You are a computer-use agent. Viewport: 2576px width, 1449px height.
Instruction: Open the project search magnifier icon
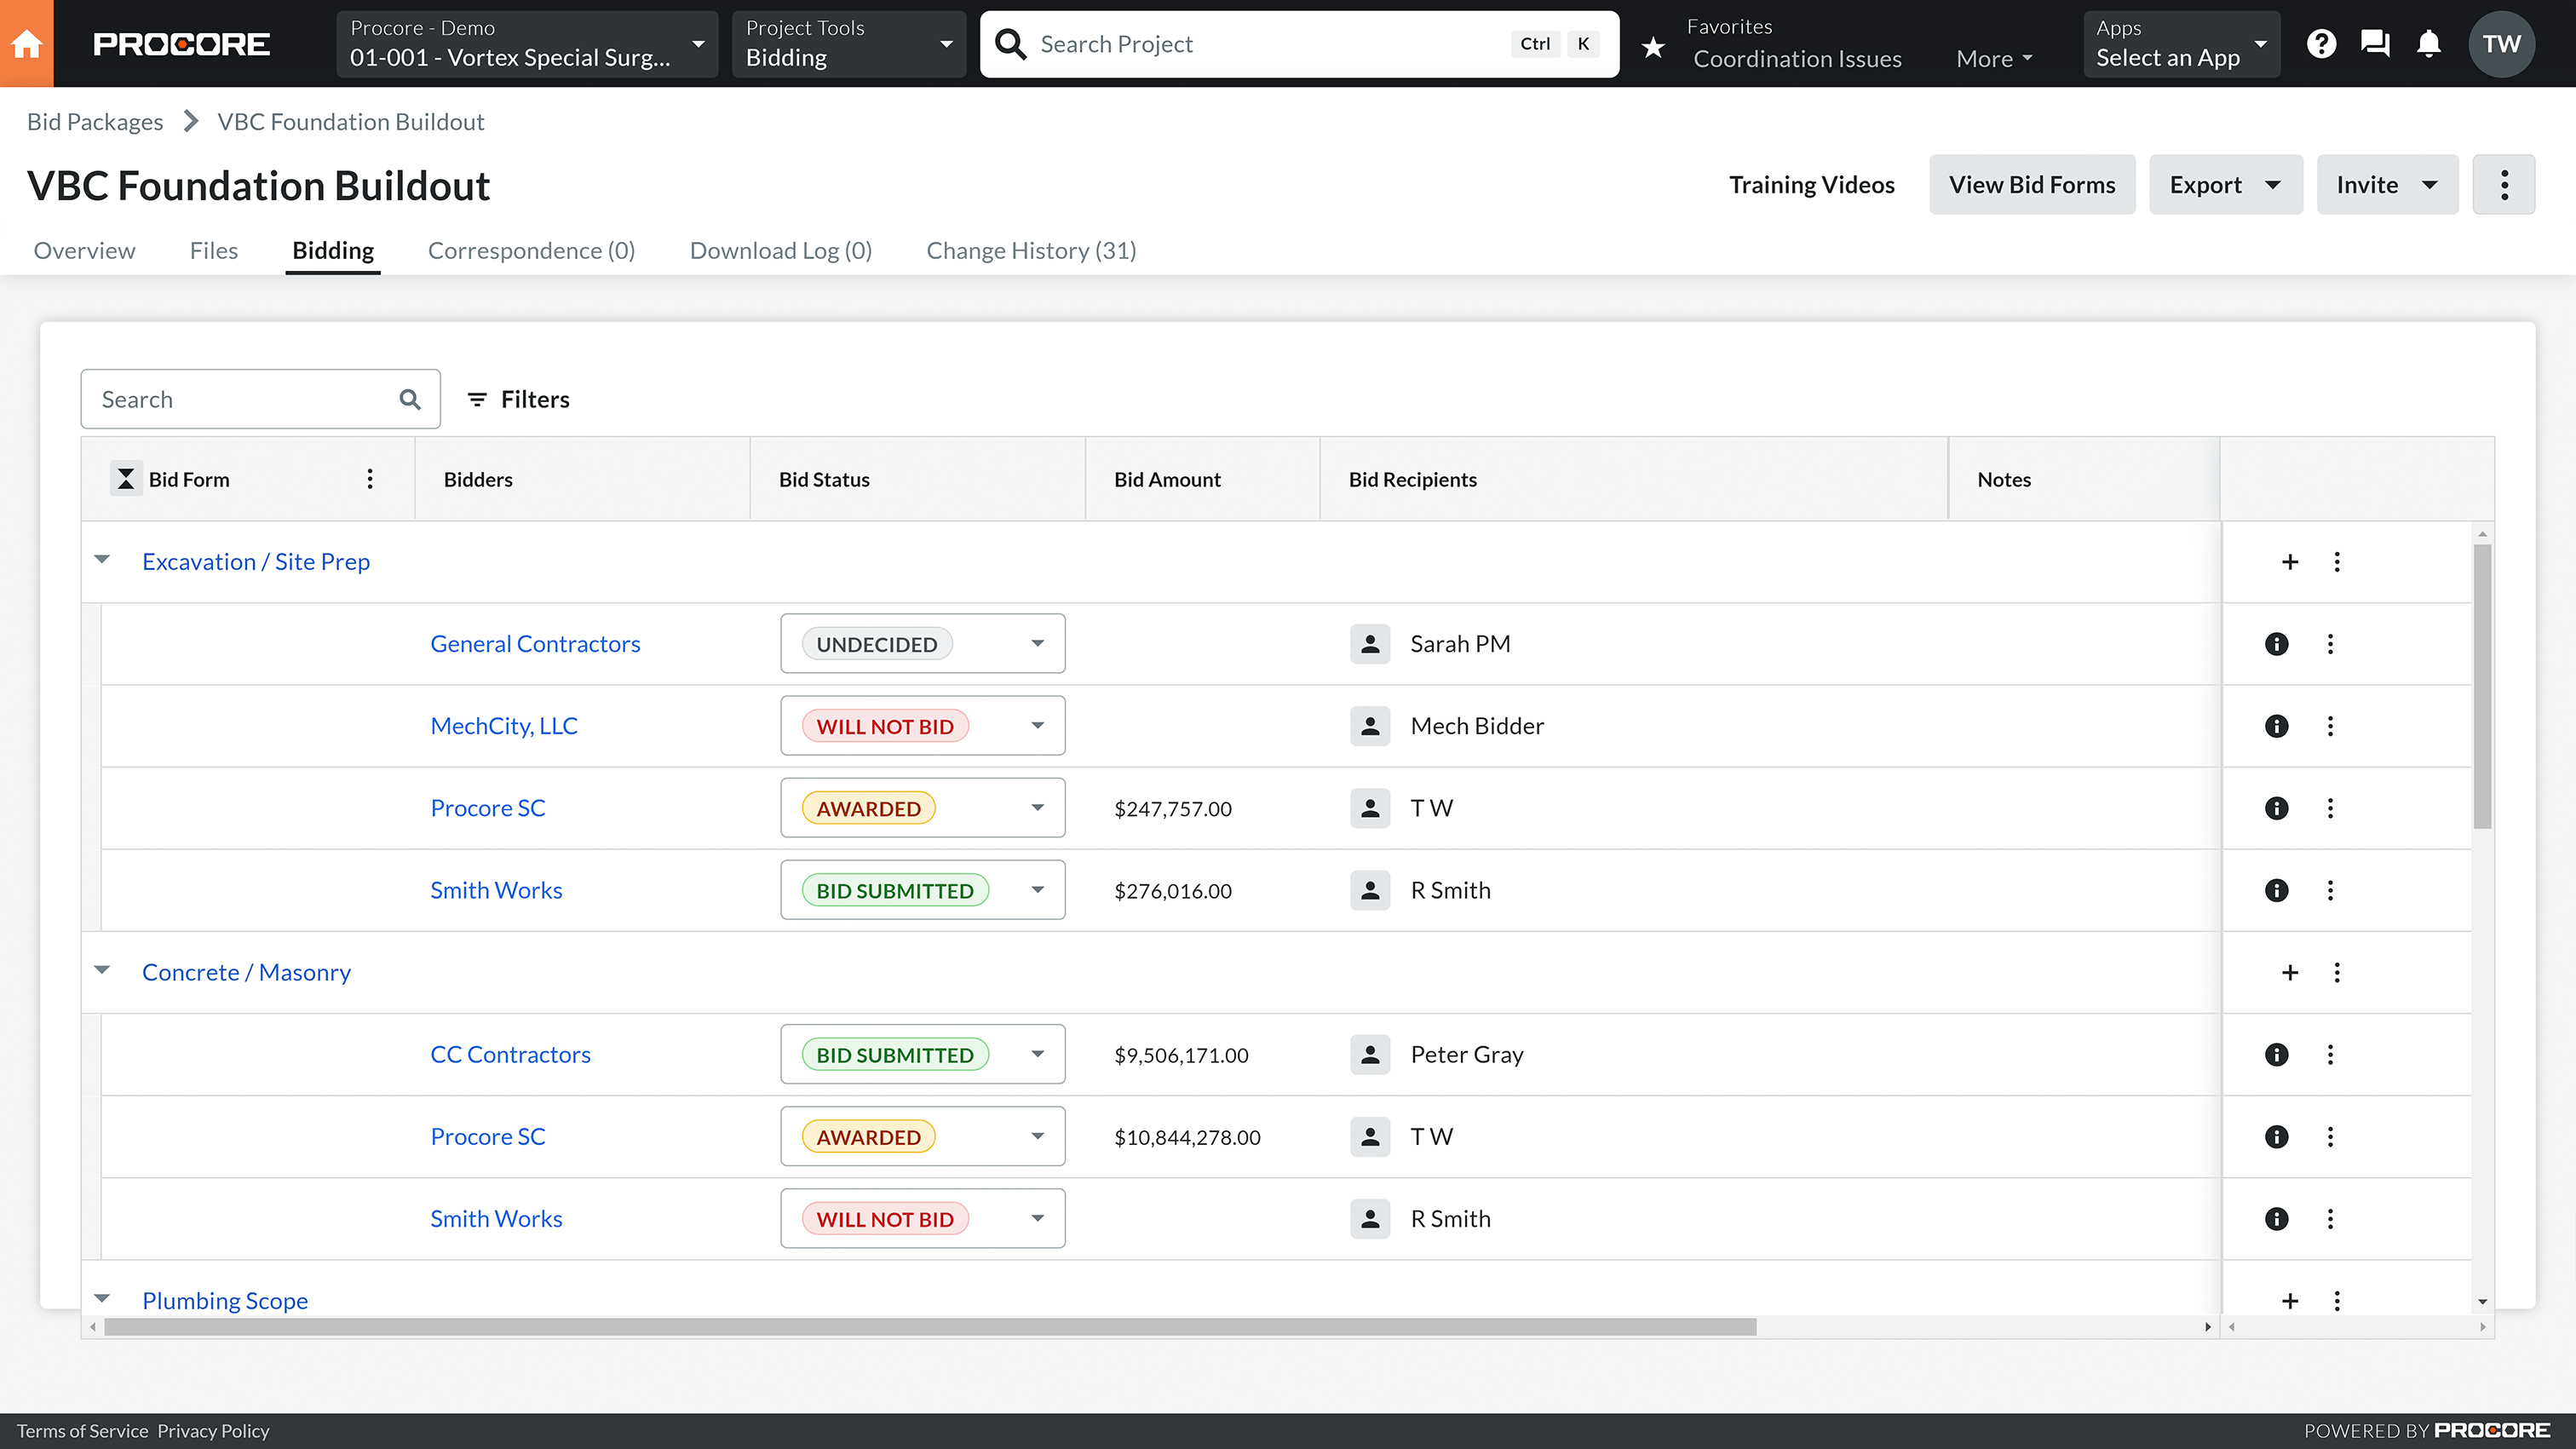click(1010, 43)
